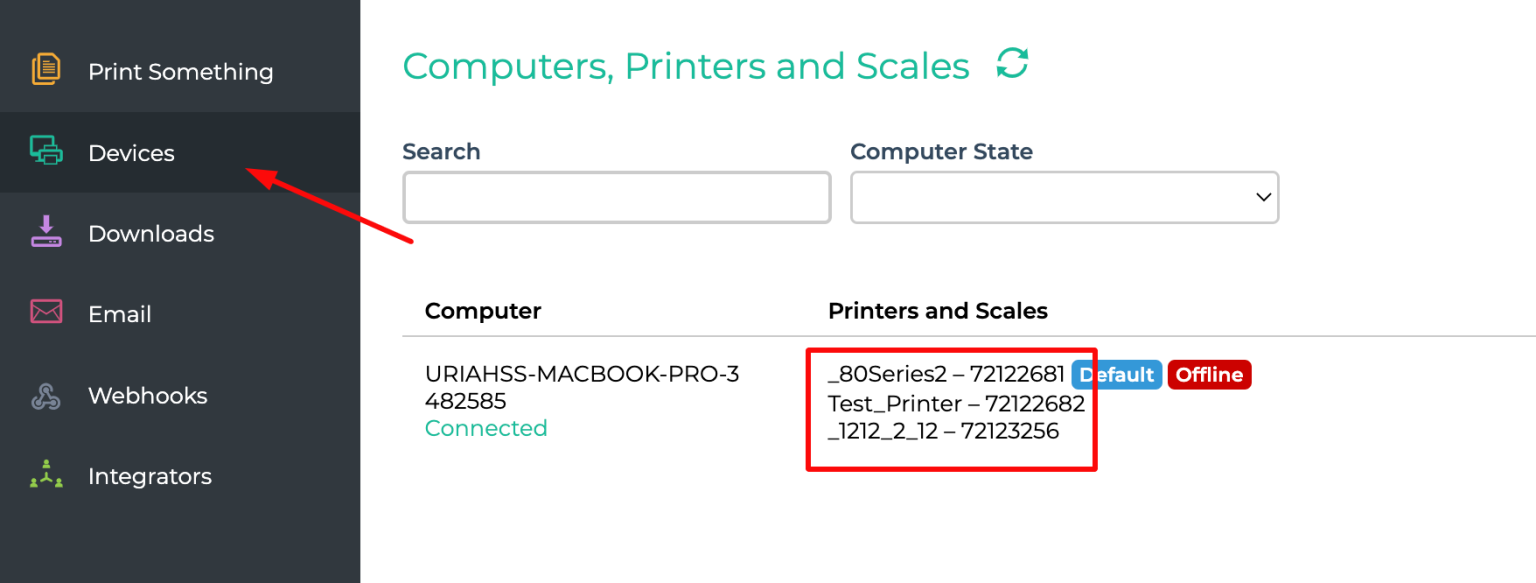Click the URIAHSS-MACBOOK-PRO-3 computer name
The height and width of the screenshot is (583, 1536).
(x=581, y=375)
